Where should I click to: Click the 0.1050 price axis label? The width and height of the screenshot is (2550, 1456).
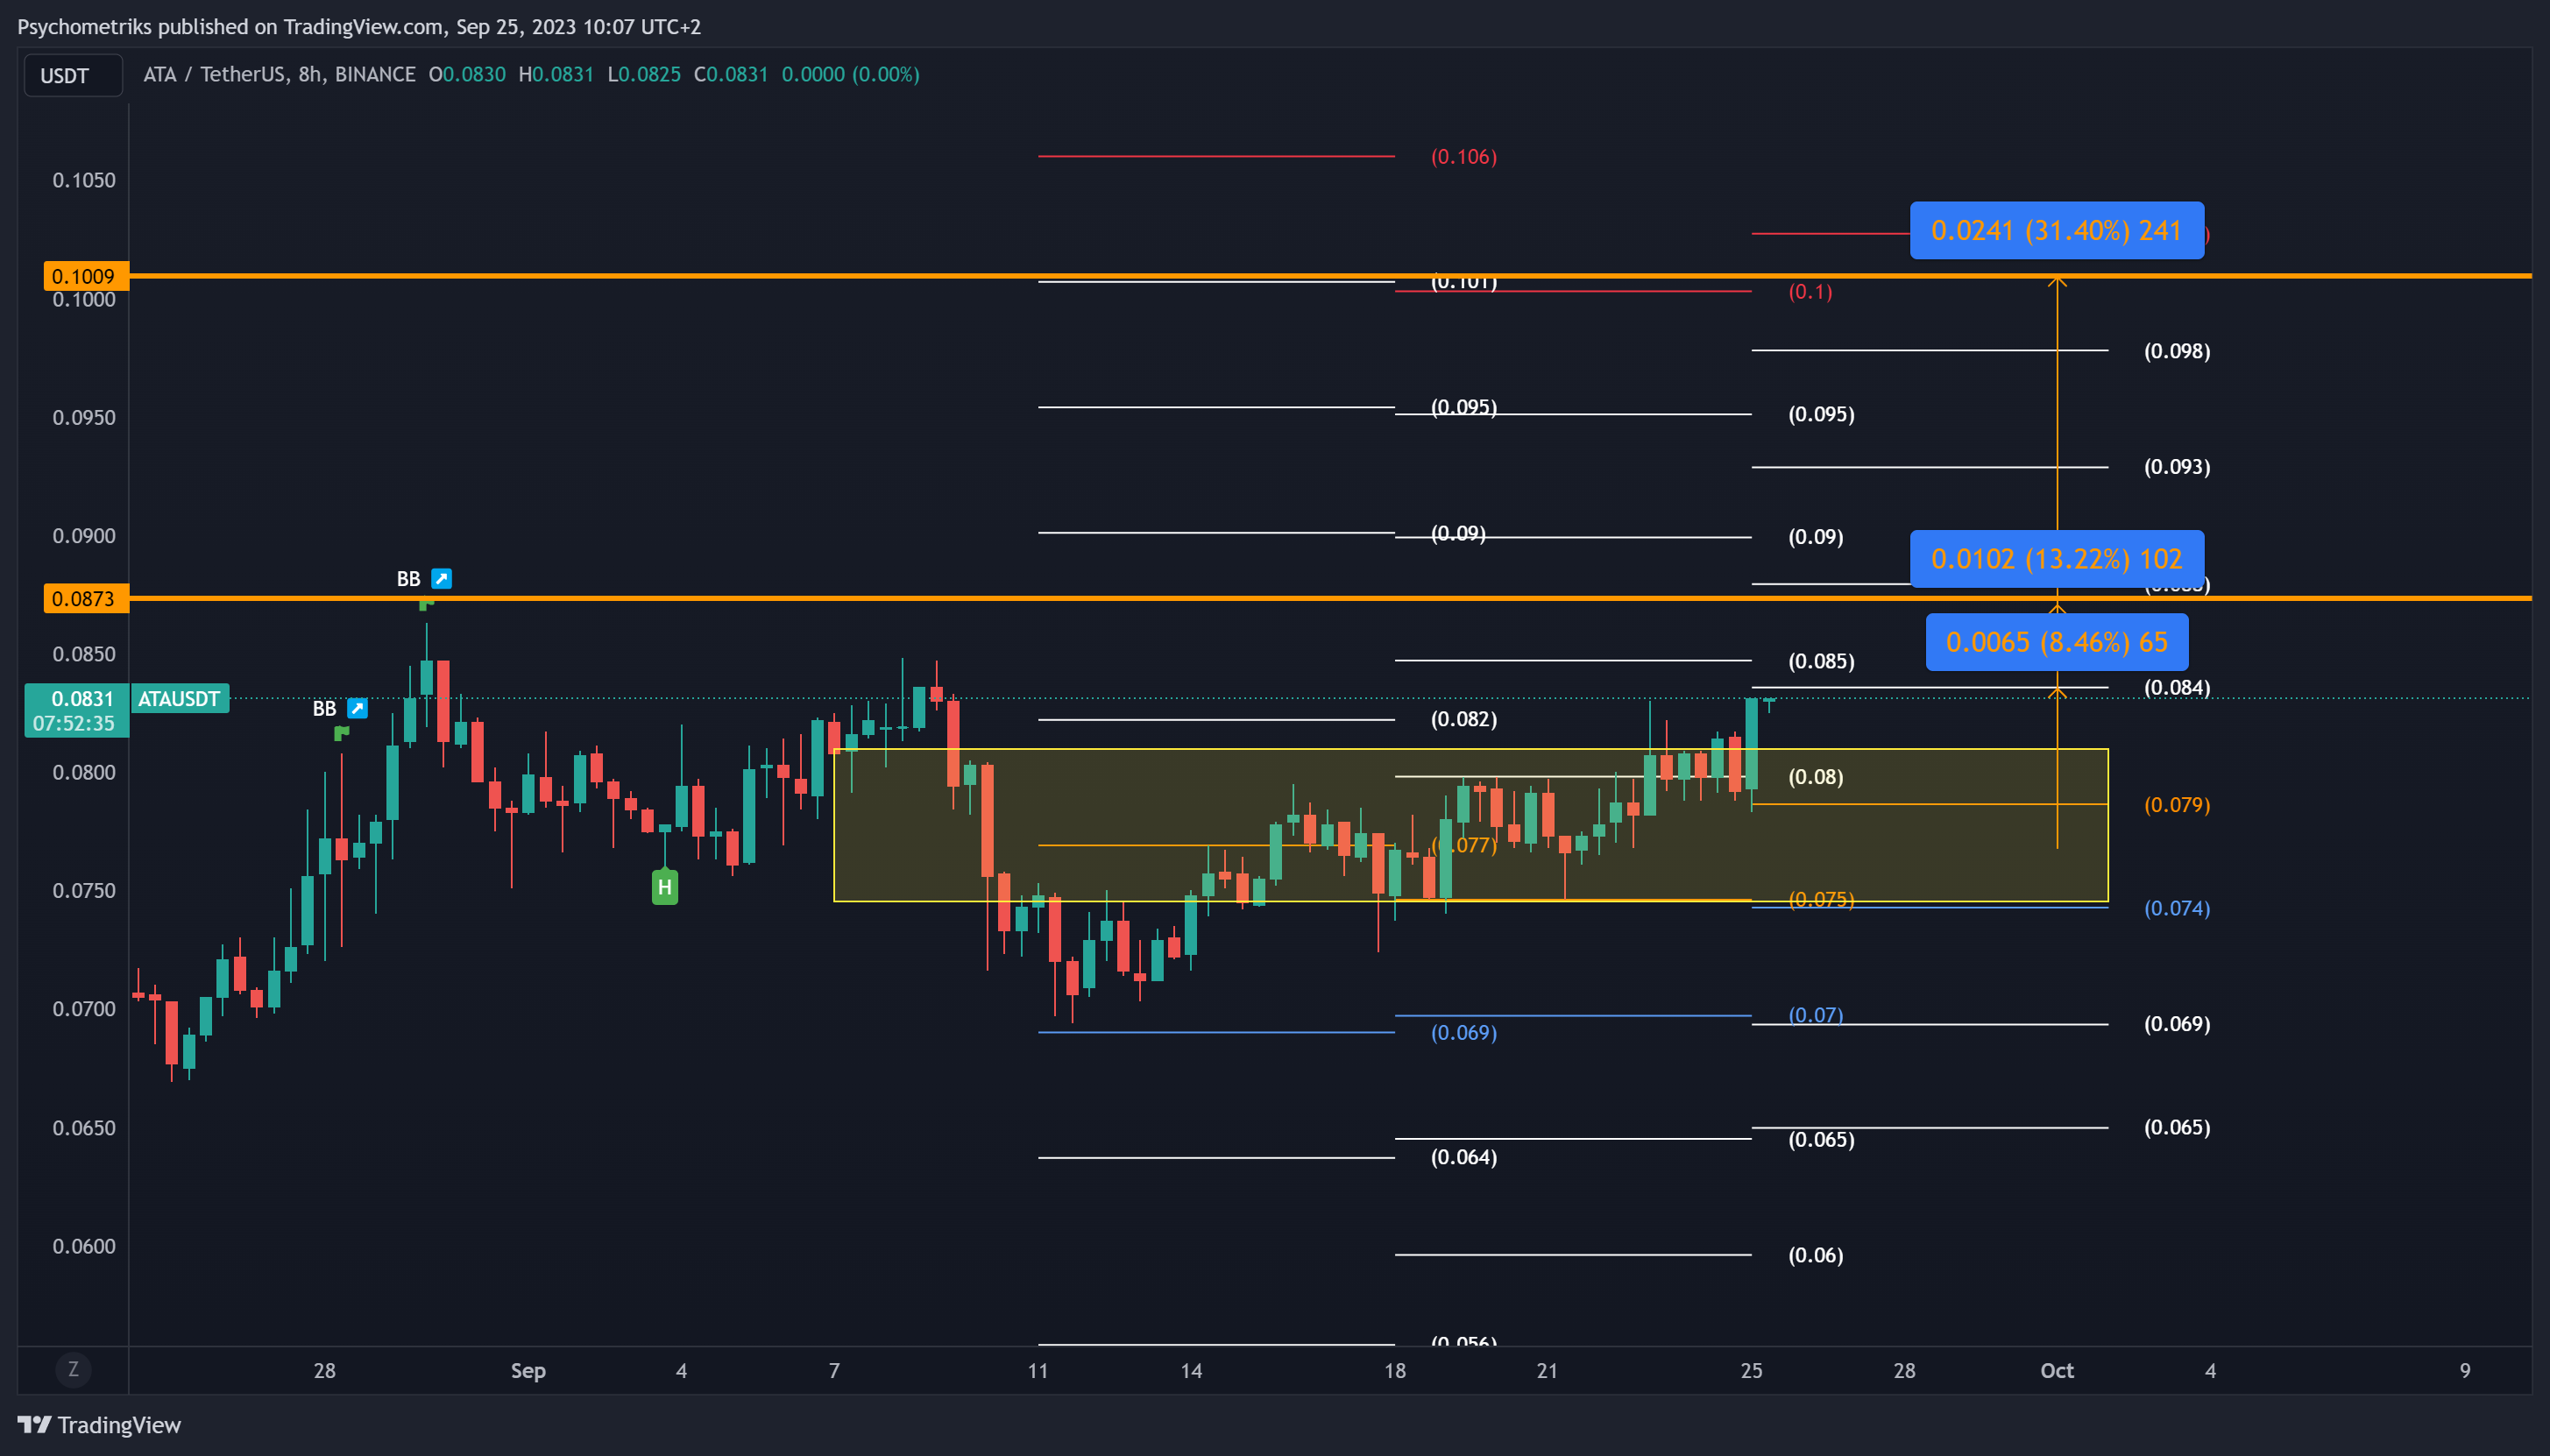(x=84, y=180)
